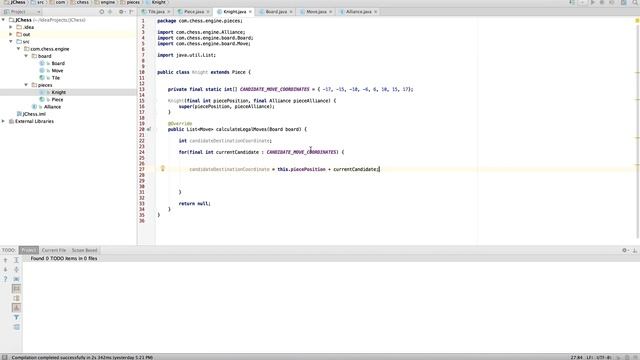Open the Piece.java editor tab

coord(193,12)
